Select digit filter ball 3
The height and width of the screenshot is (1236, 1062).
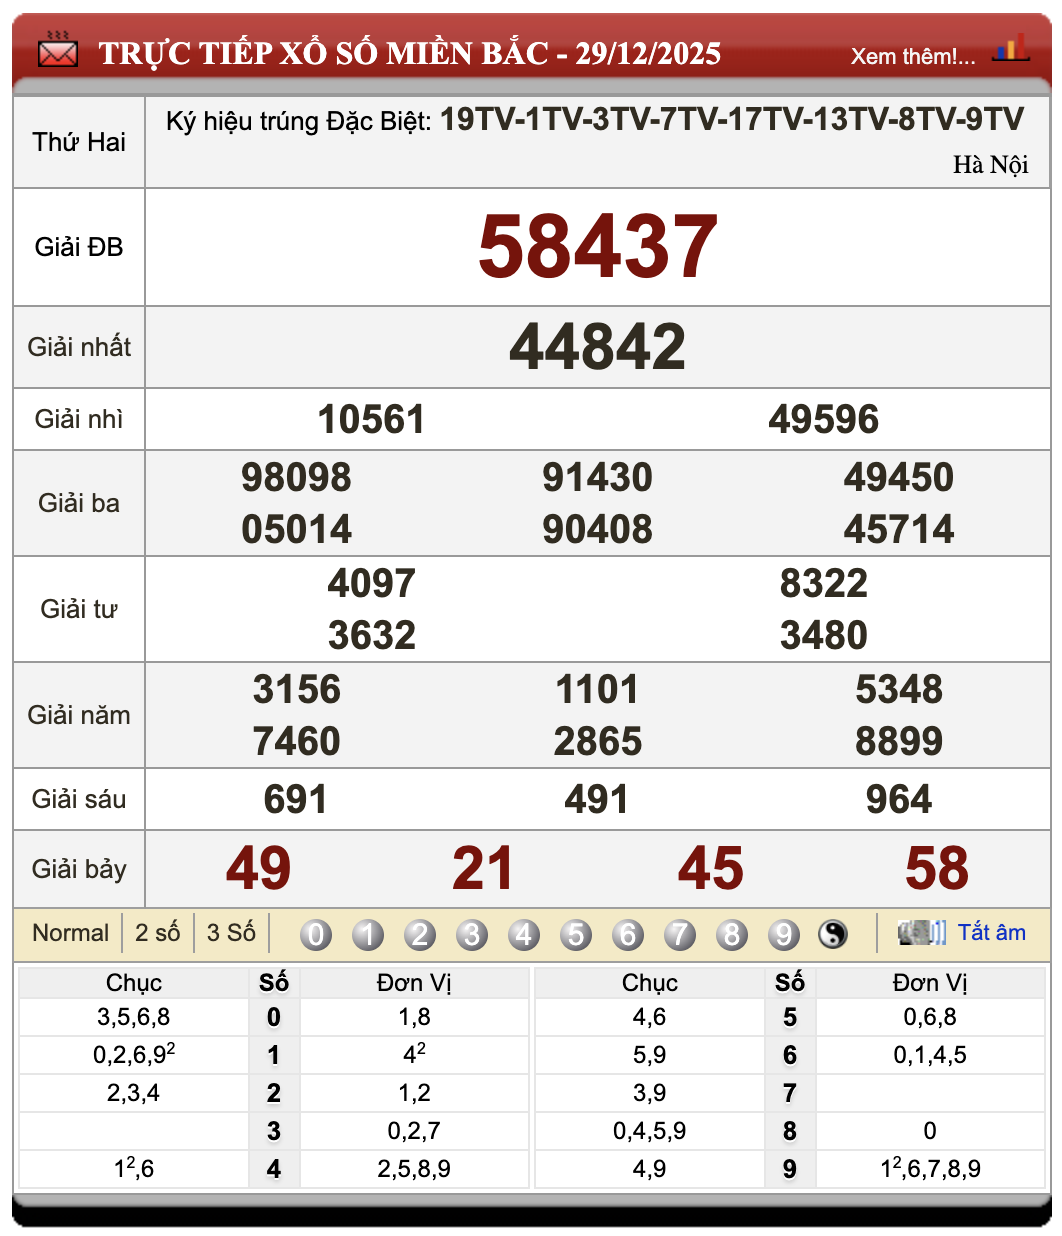coord(472,934)
